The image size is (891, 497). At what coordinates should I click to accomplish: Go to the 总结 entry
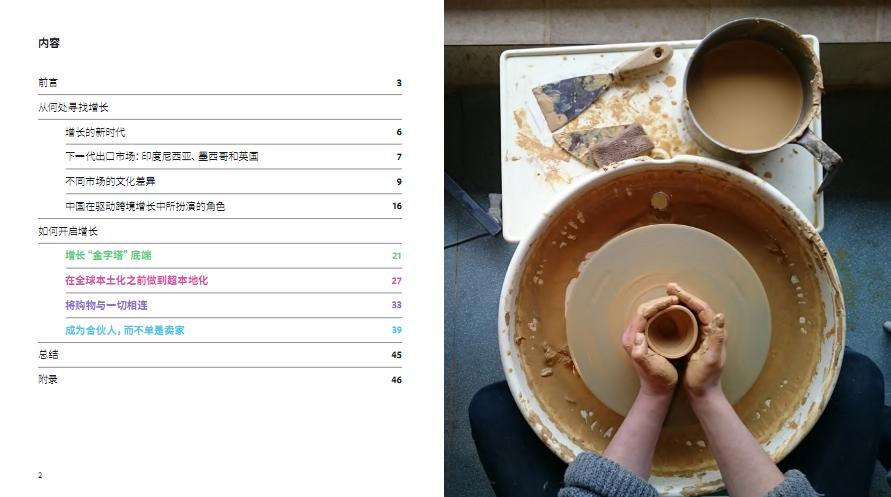click(48, 354)
